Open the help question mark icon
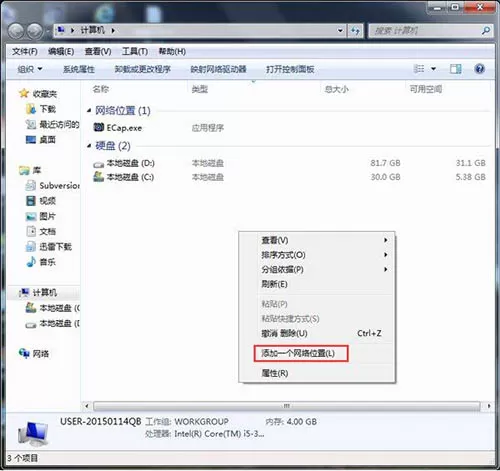Screen dimensions: 500x471 pyautogui.click(x=479, y=69)
